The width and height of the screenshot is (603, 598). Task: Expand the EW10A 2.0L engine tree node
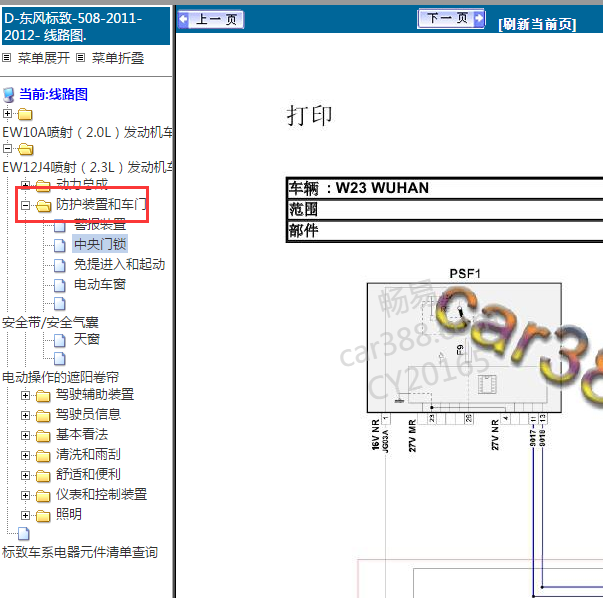7,114
